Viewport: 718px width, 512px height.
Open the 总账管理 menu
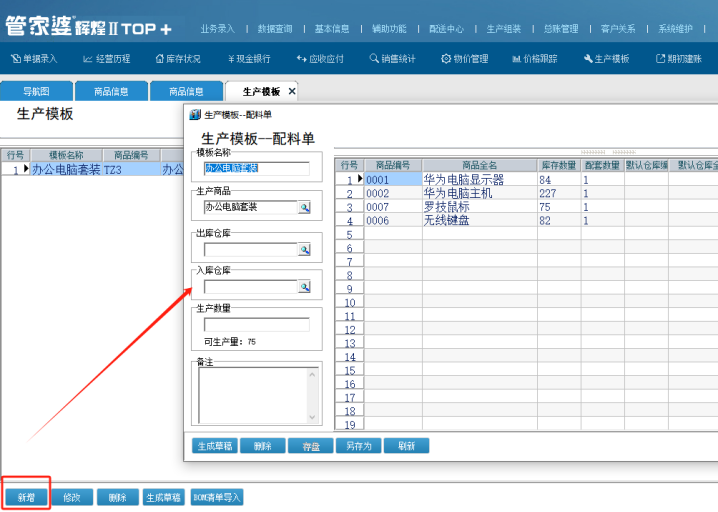561,29
